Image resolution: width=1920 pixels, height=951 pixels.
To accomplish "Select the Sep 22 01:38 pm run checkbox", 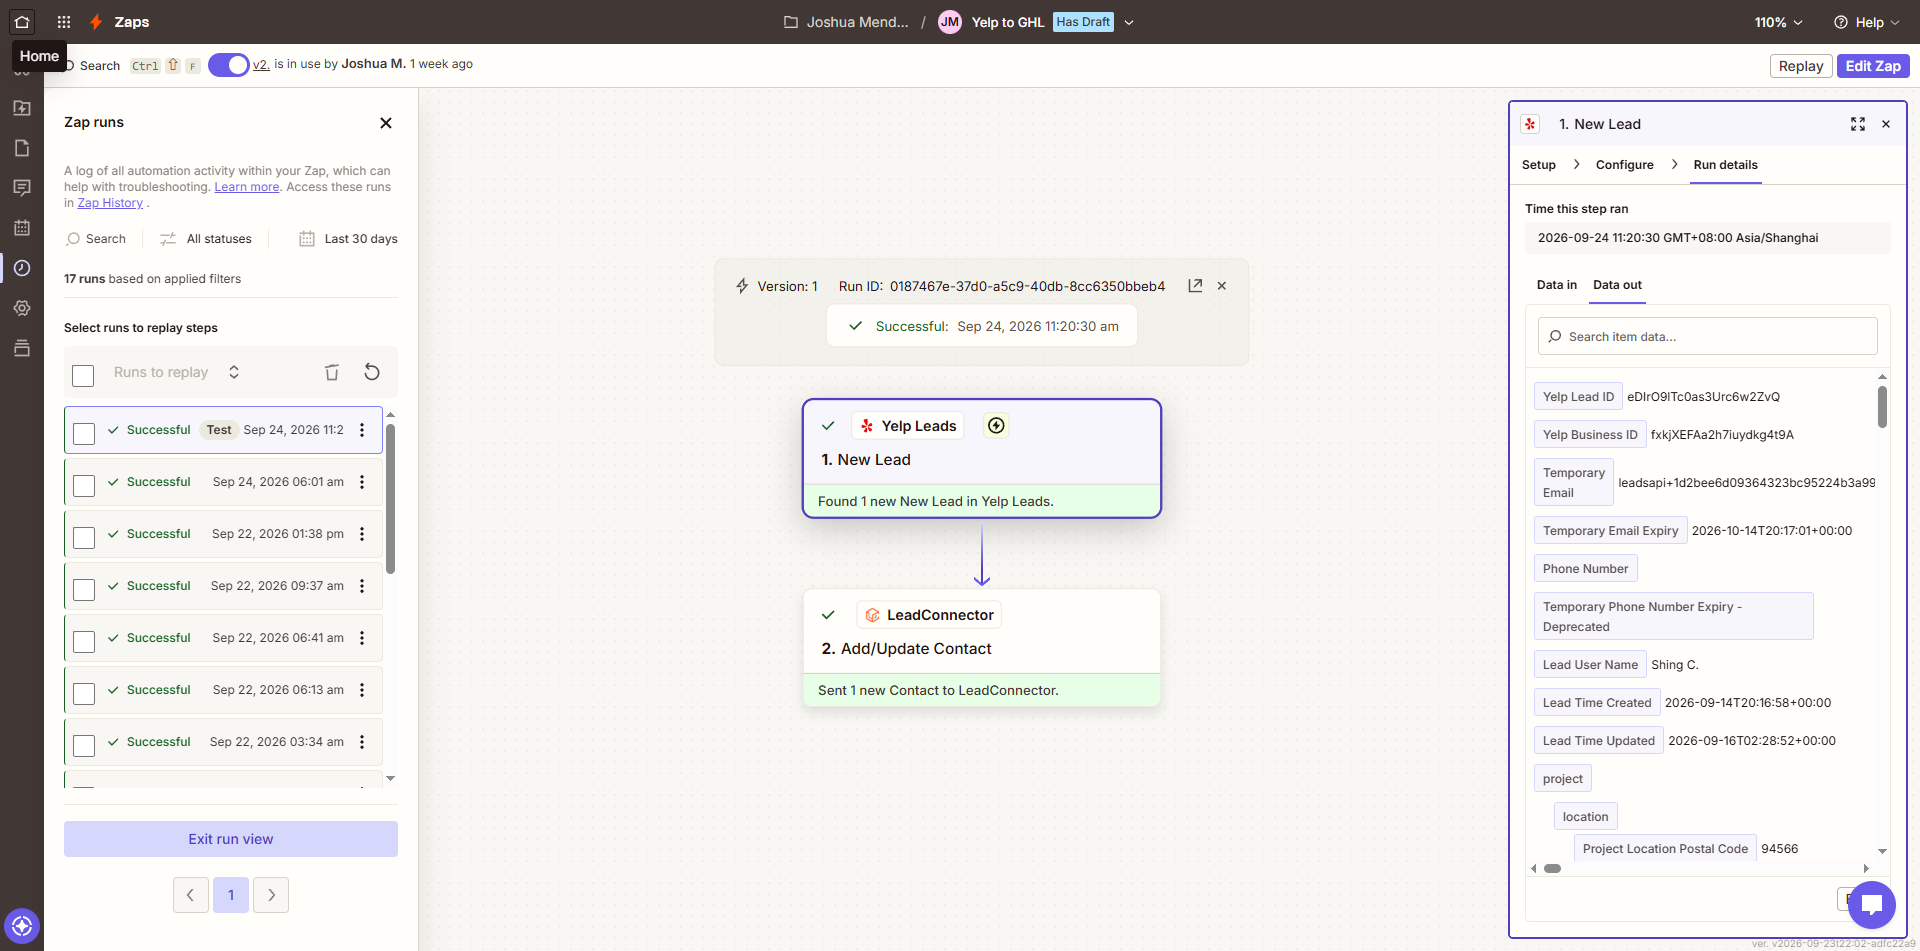I will tap(84, 537).
